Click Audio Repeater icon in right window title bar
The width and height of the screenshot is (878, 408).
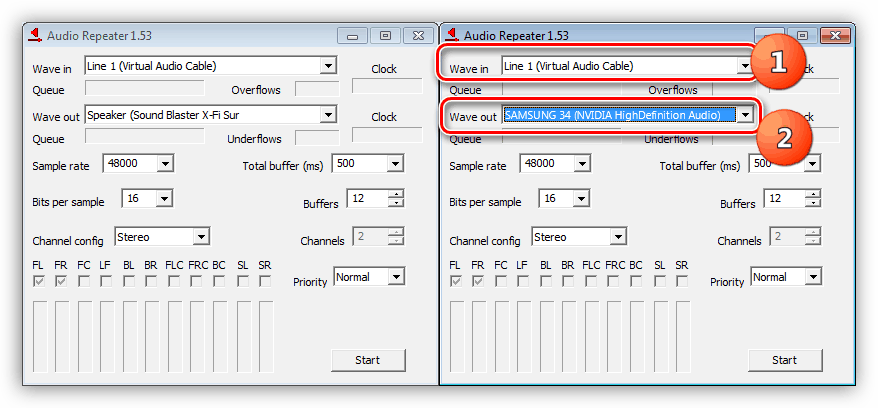pos(453,35)
